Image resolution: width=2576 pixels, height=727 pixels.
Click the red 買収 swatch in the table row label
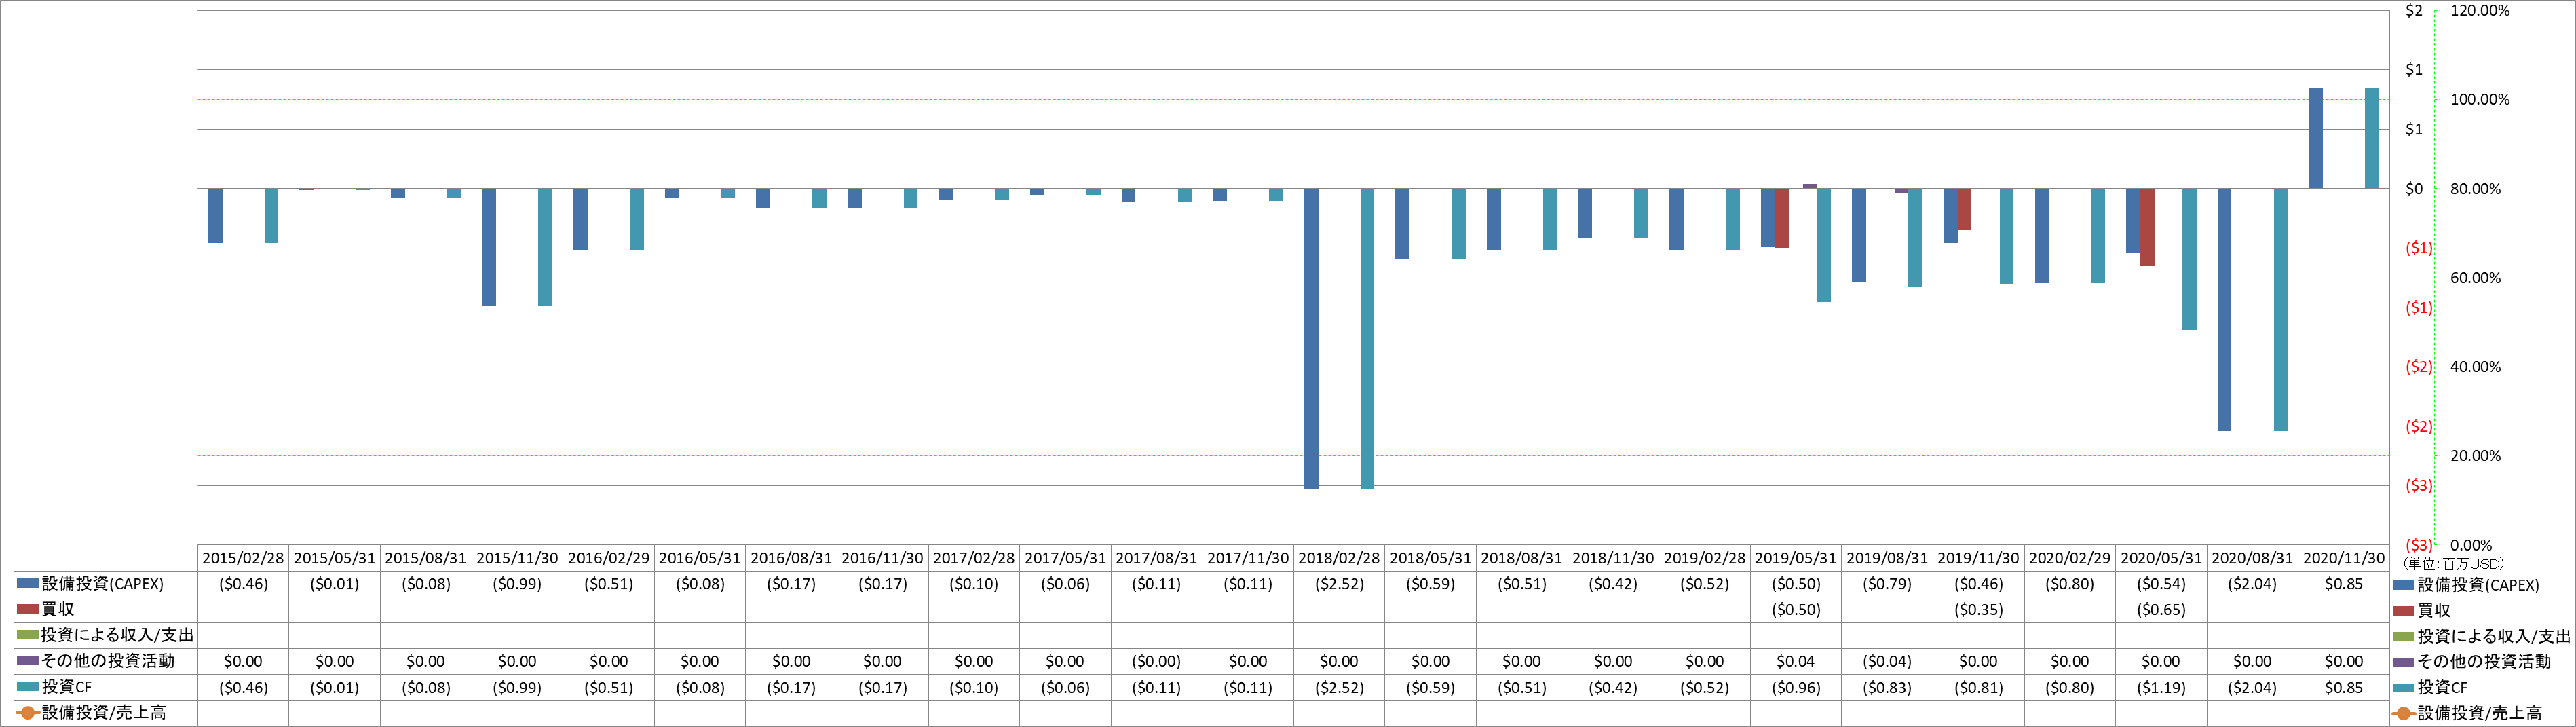point(28,609)
